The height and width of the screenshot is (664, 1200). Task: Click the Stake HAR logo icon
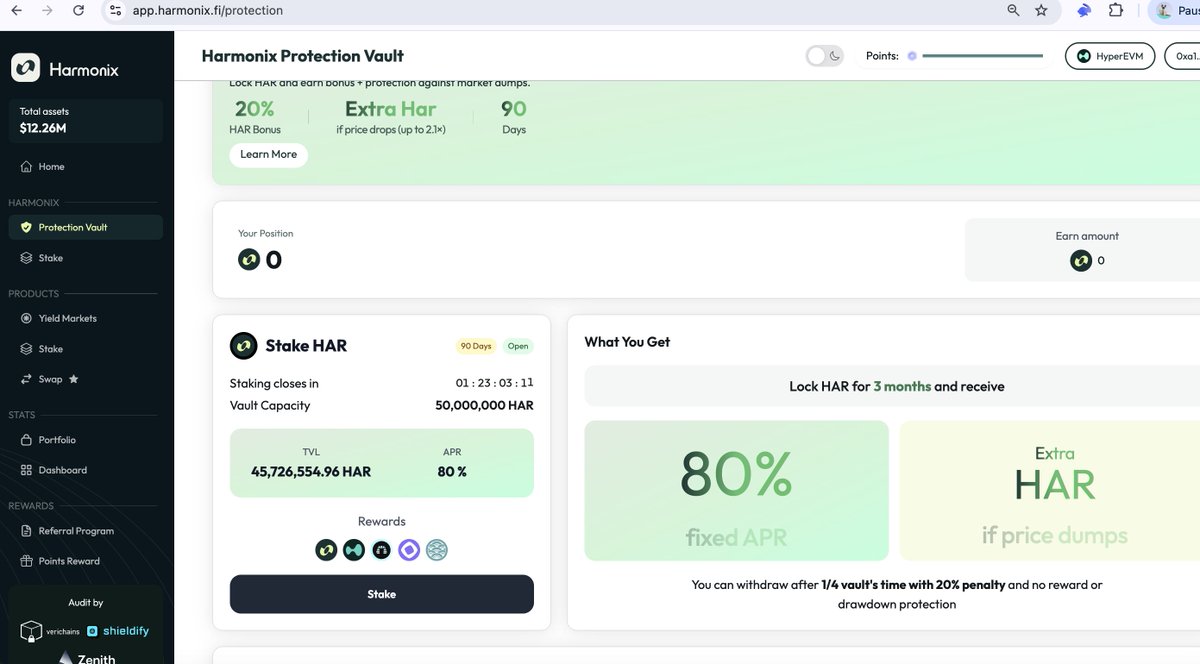coord(244,346)
